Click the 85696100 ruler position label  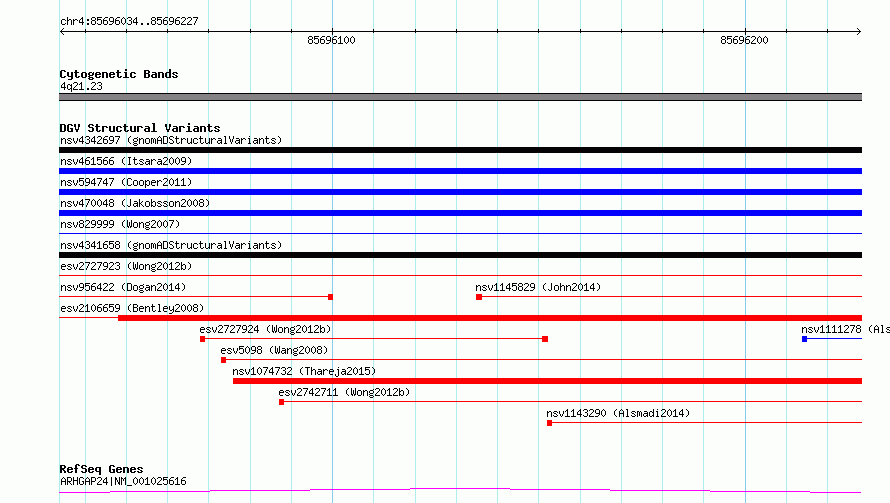(x=331, y=40)
